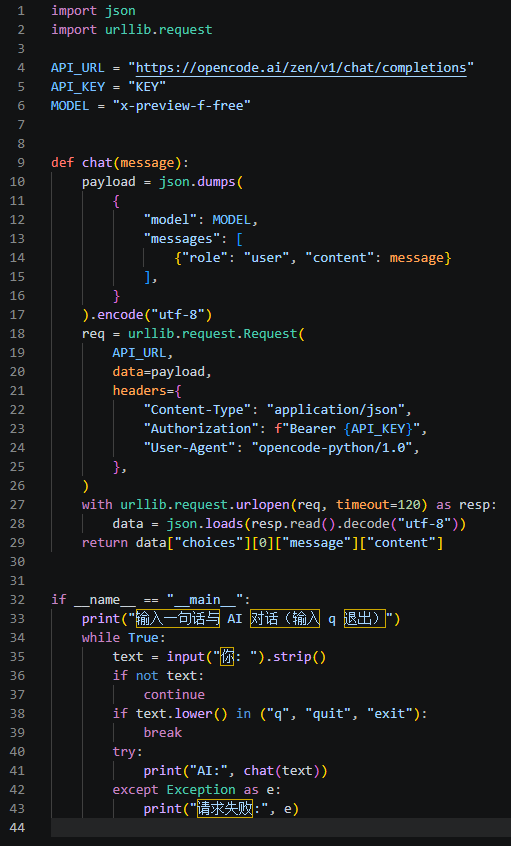
Task: Click the Exception class on line 42
Action: pyautogui.click(x=201, y=789)
